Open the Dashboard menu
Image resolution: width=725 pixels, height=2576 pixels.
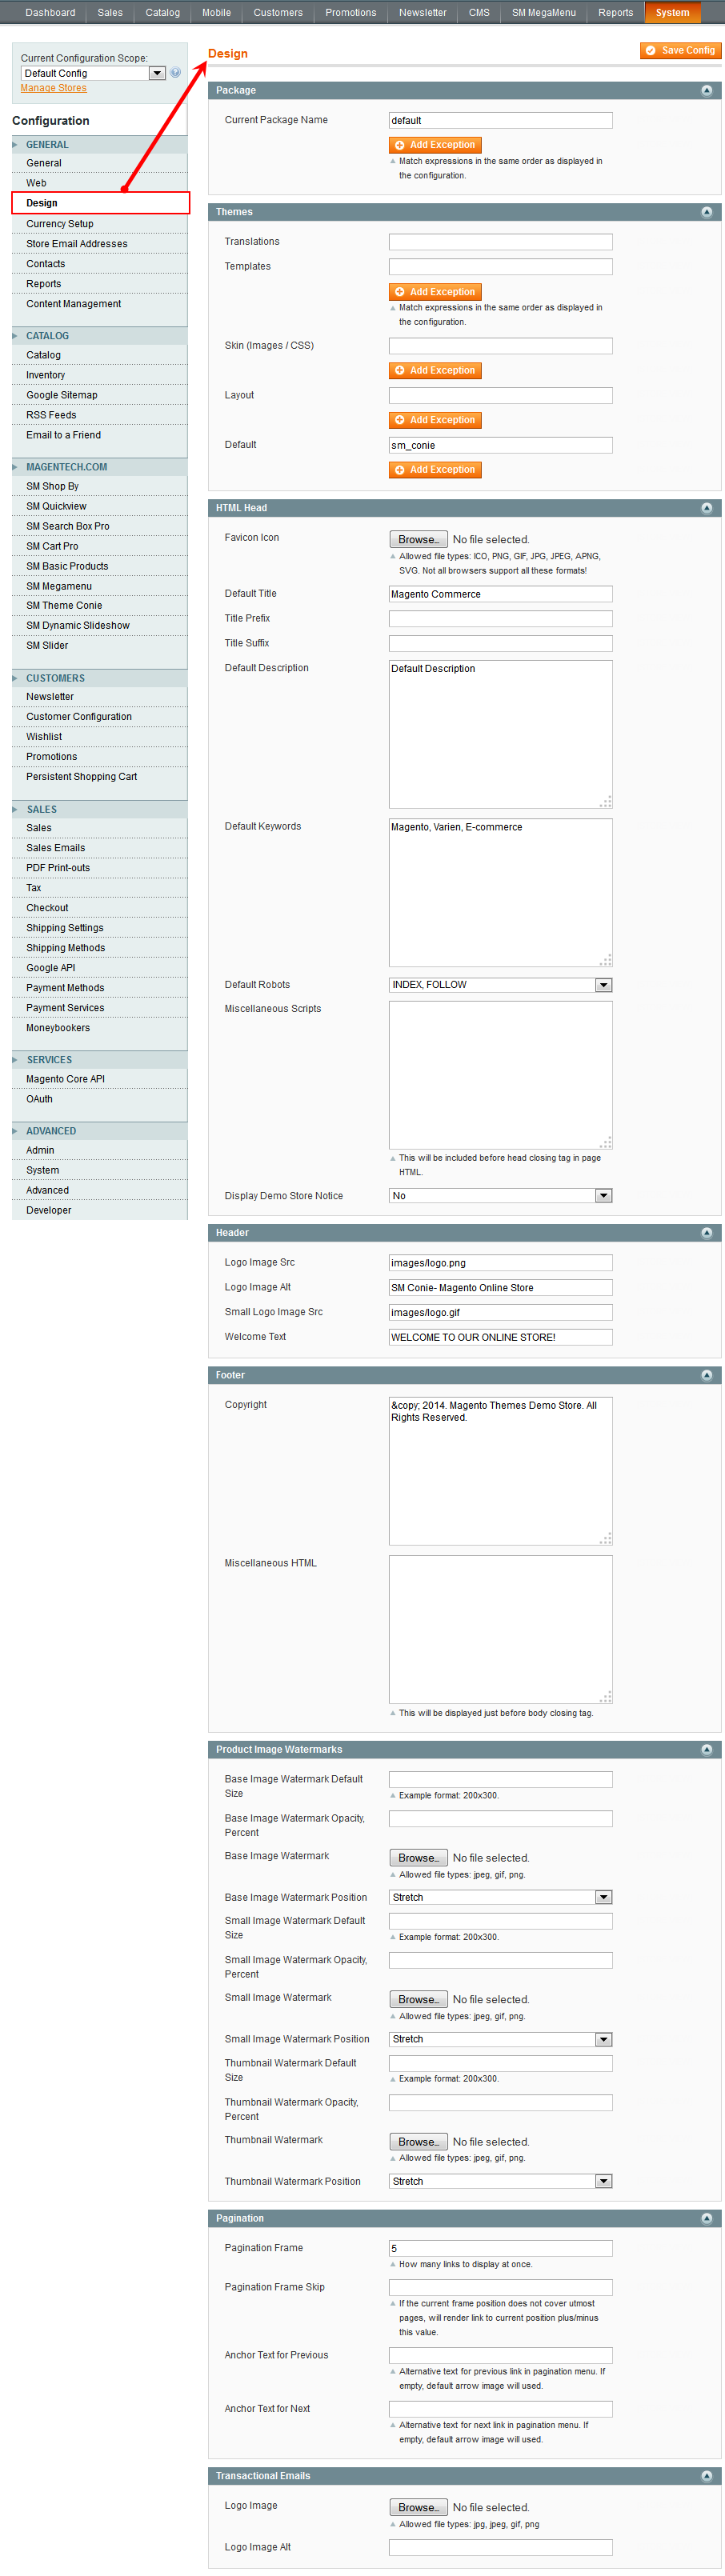click(50, 12)
